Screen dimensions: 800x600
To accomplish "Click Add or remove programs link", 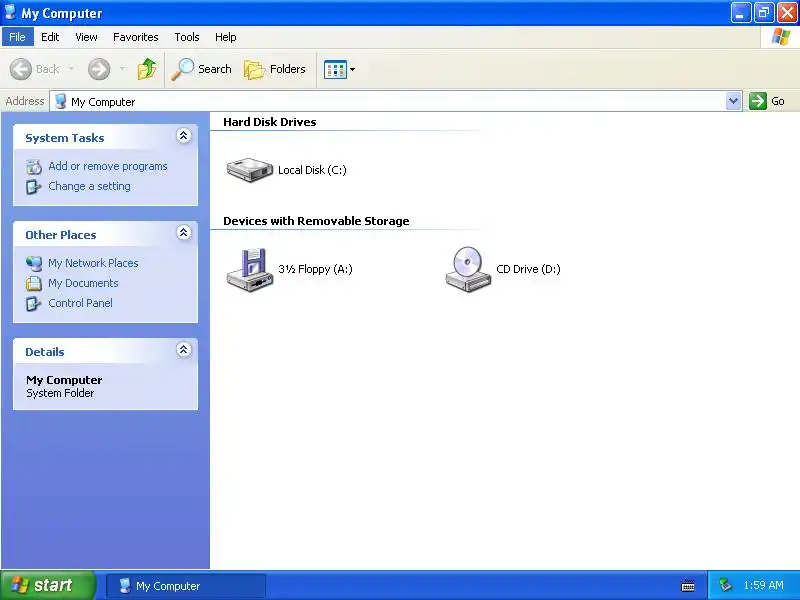I will click(108, 166).
